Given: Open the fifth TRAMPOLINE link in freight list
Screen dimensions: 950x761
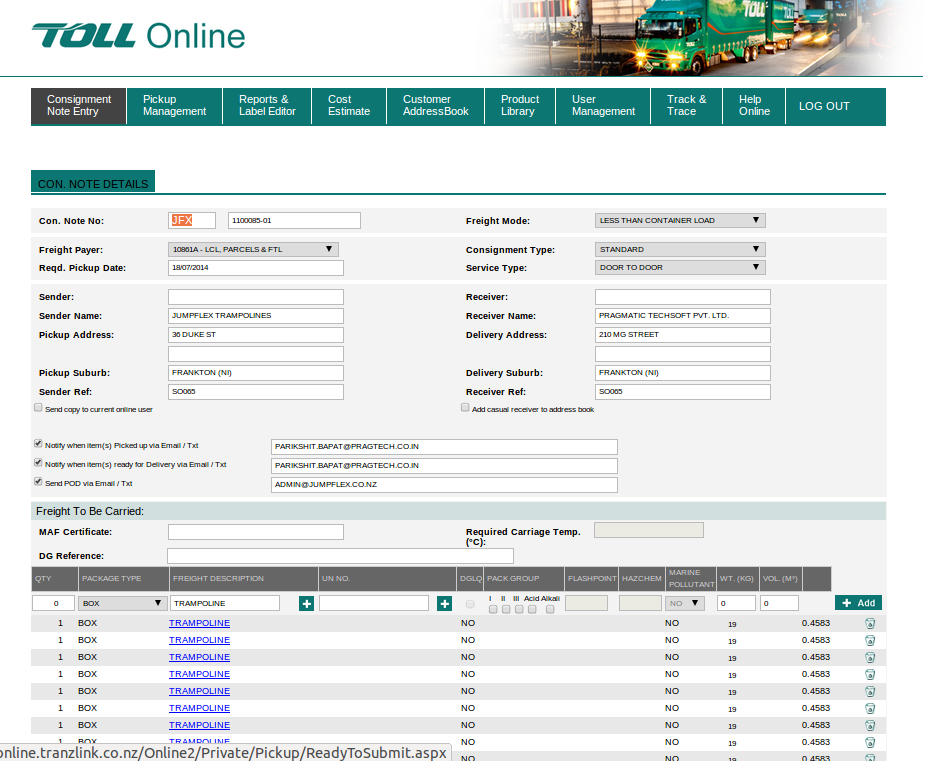Looking at the screenshot, I should pyautogui.click(x=199, y=691).
